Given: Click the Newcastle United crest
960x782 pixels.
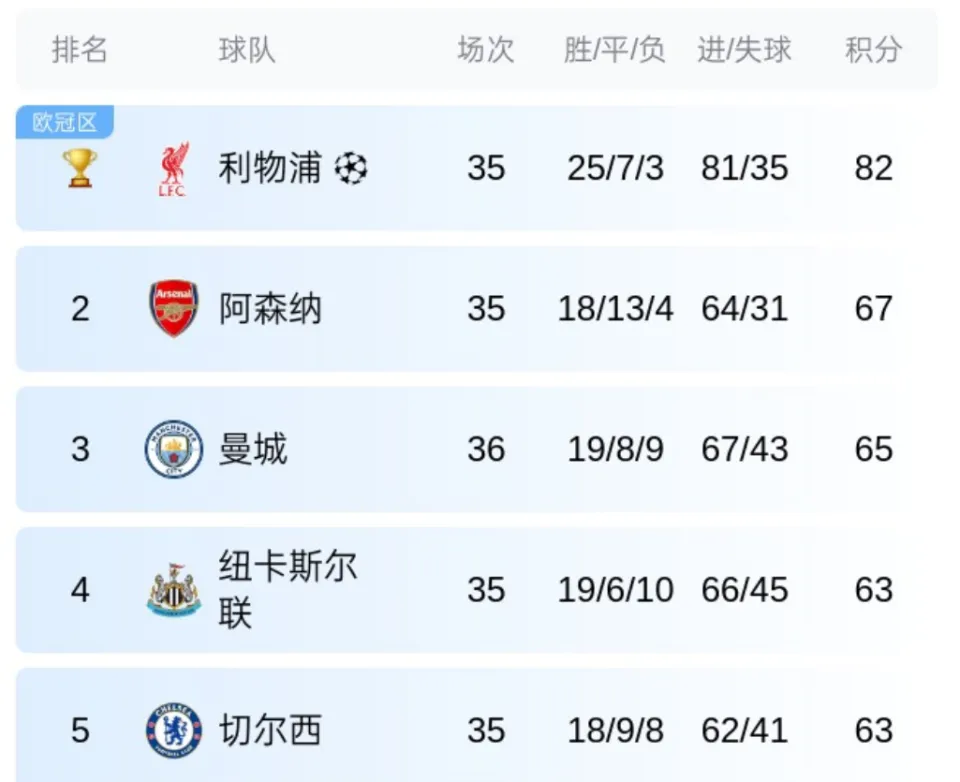Looking at the screenshot, I should click(174, 590).
